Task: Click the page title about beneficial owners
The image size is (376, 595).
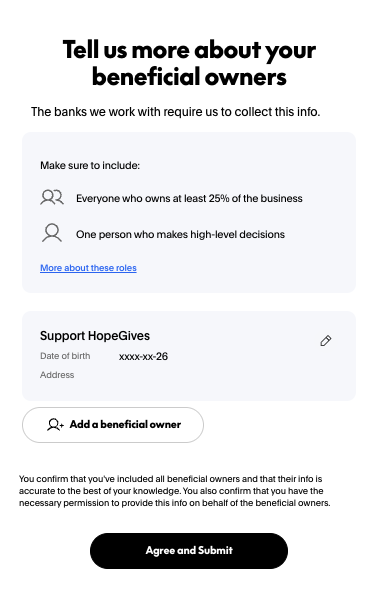Action: (x=189, y=63)
